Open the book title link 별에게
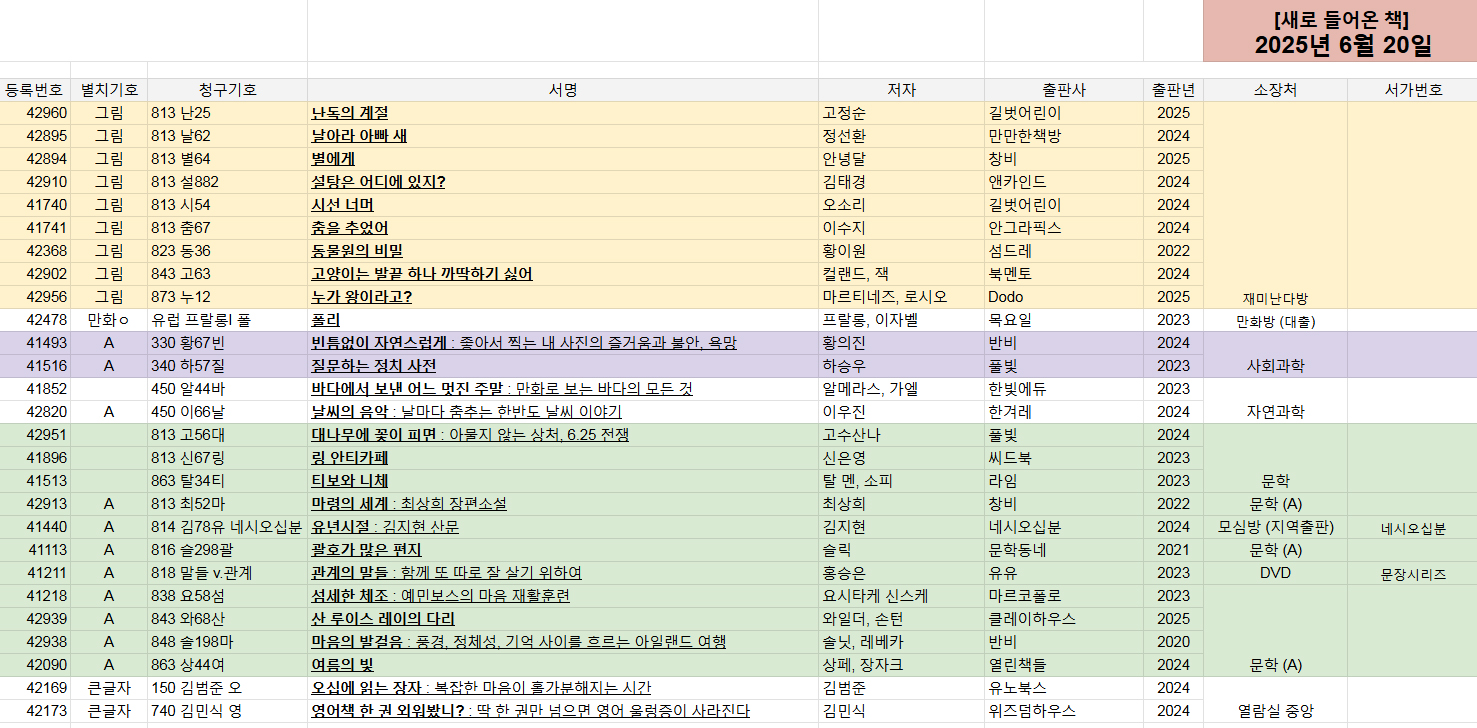Viewport: 1477px width, 728px height. (333, 159)
